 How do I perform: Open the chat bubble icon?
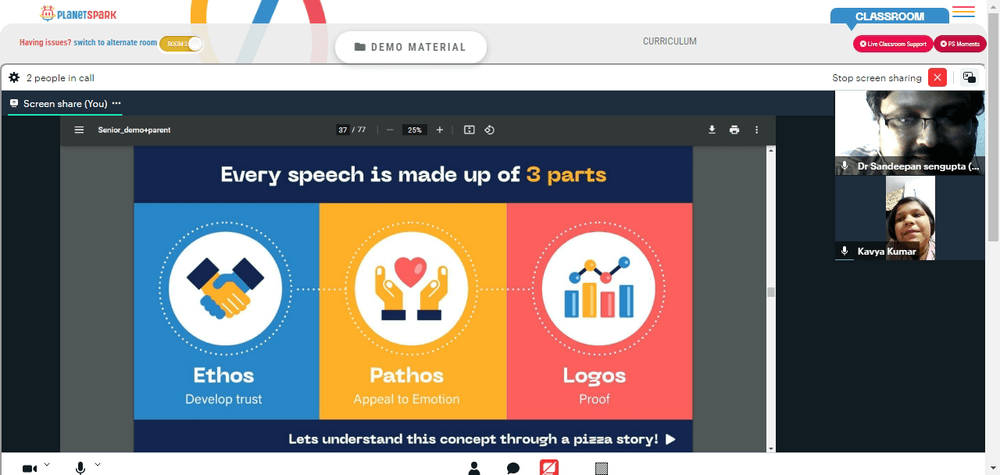tap(513, 469)
